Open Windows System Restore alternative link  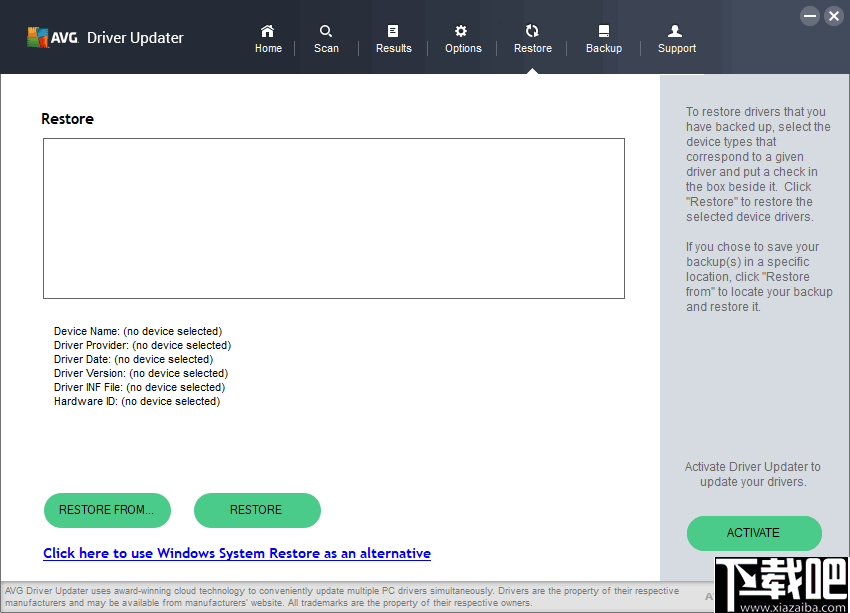point(237,553)
